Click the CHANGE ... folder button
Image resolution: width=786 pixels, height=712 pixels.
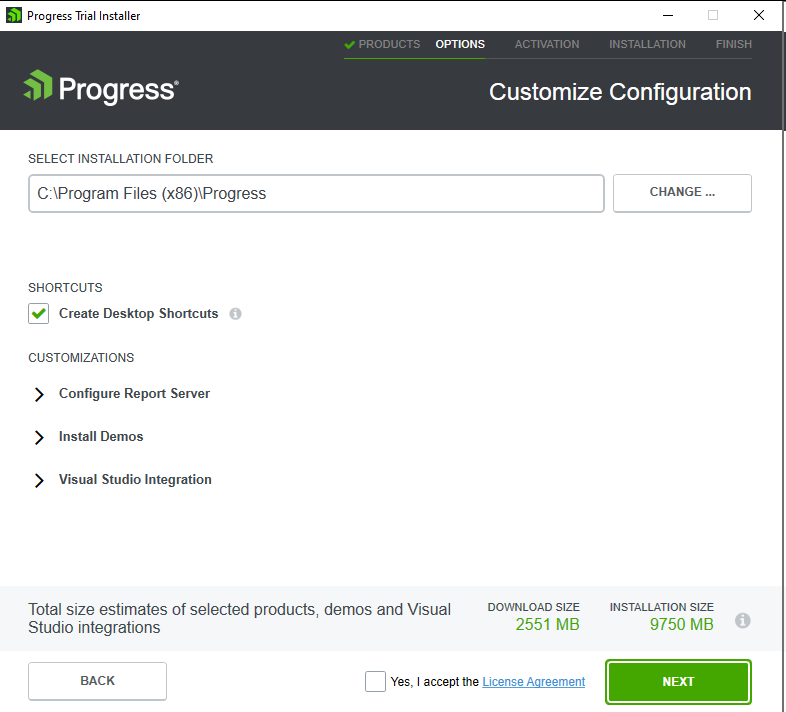click(682, 193)
